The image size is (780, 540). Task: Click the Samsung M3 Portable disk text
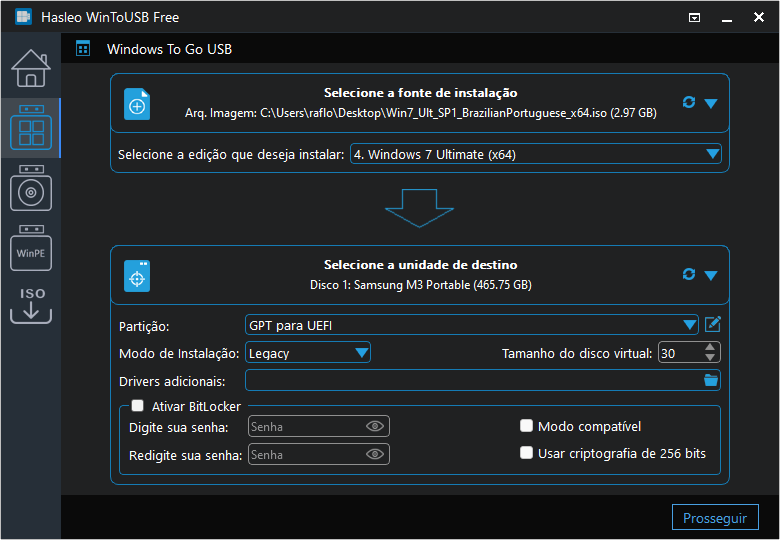pos(421,285)
